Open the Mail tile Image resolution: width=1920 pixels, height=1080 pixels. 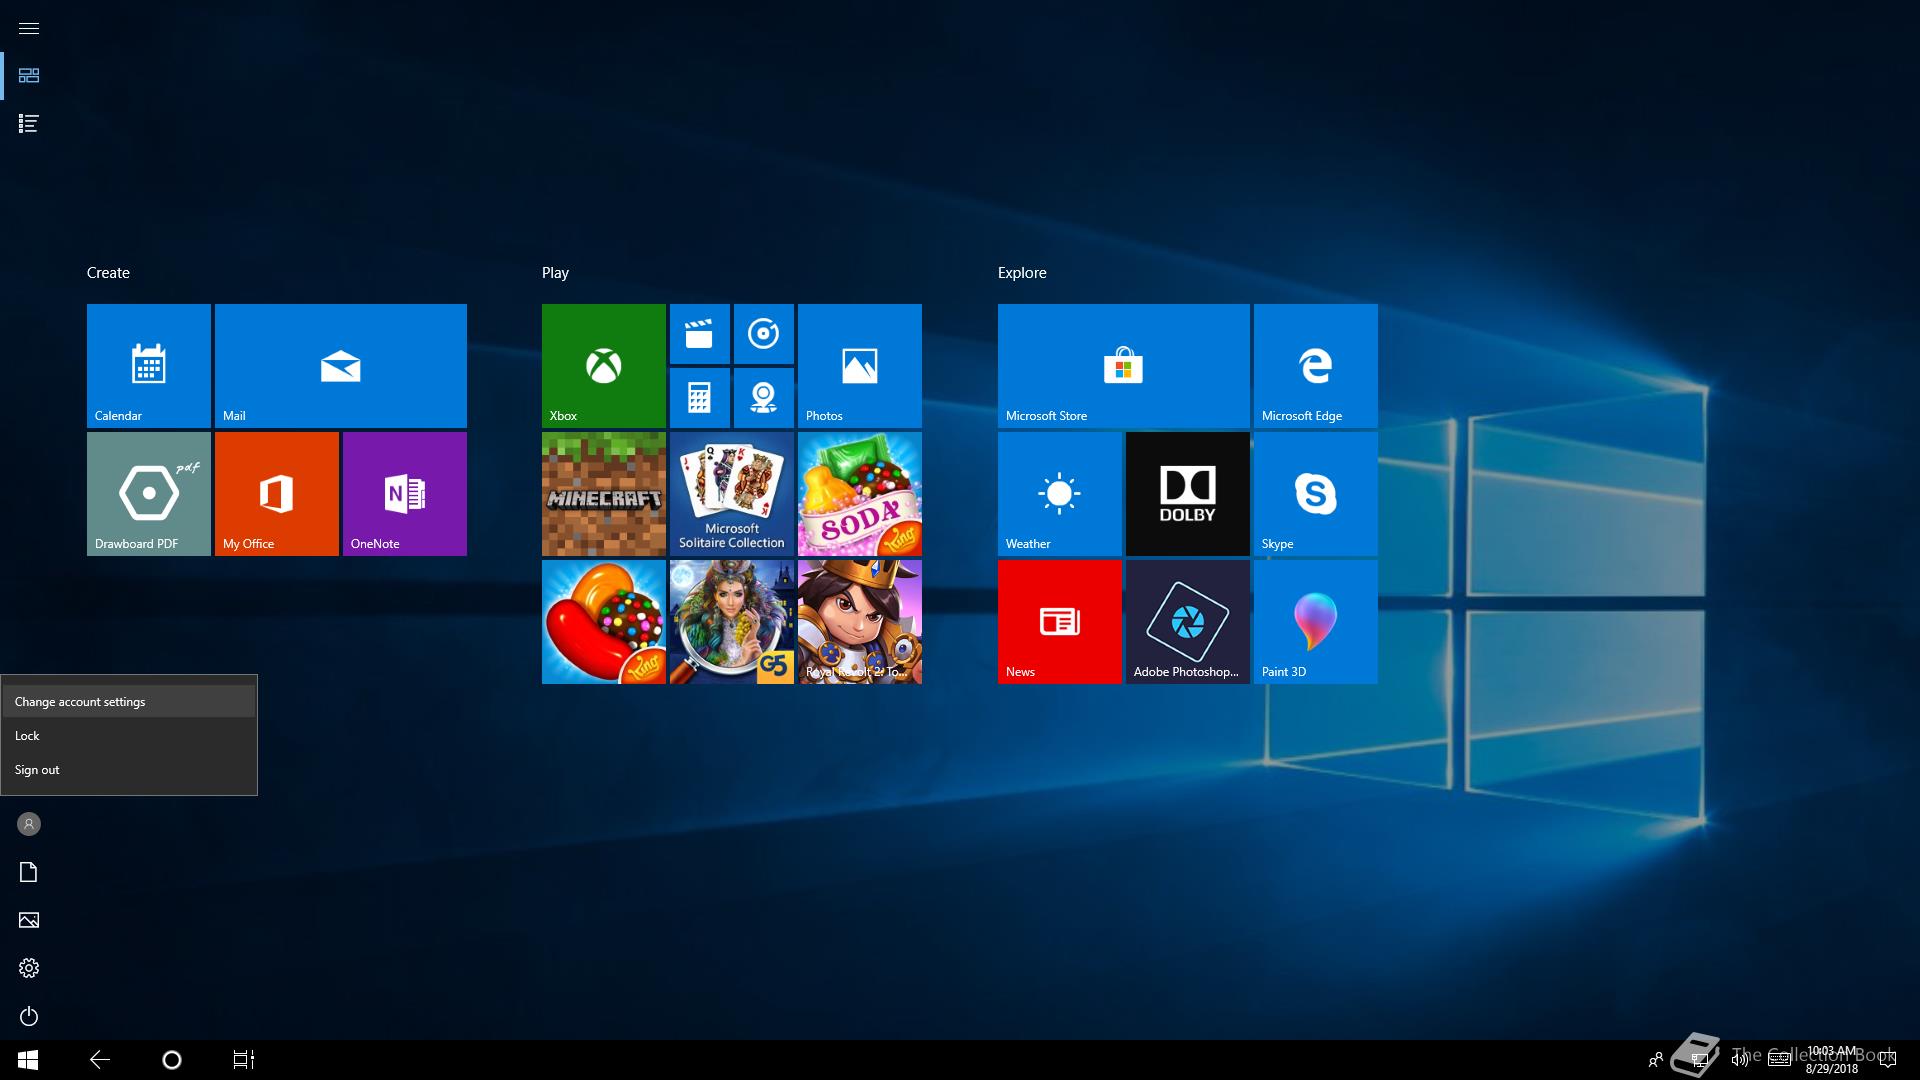341,366
